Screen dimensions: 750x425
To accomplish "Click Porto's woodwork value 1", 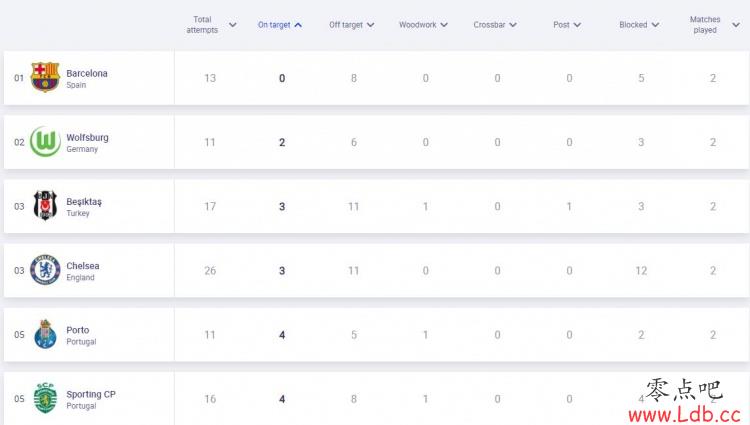I will [425, 335].
